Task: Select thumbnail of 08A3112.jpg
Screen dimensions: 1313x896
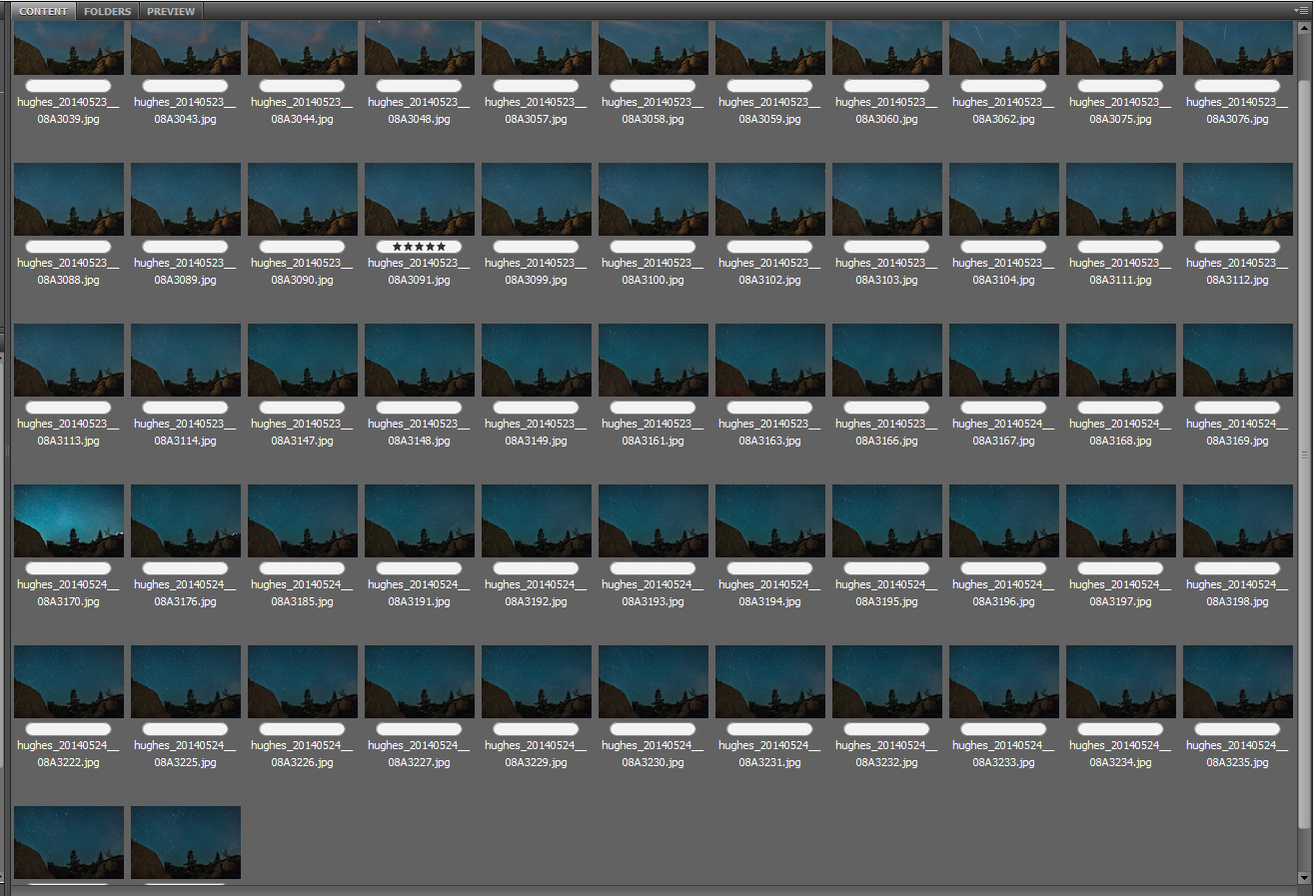Action: tap(1238, 200)
